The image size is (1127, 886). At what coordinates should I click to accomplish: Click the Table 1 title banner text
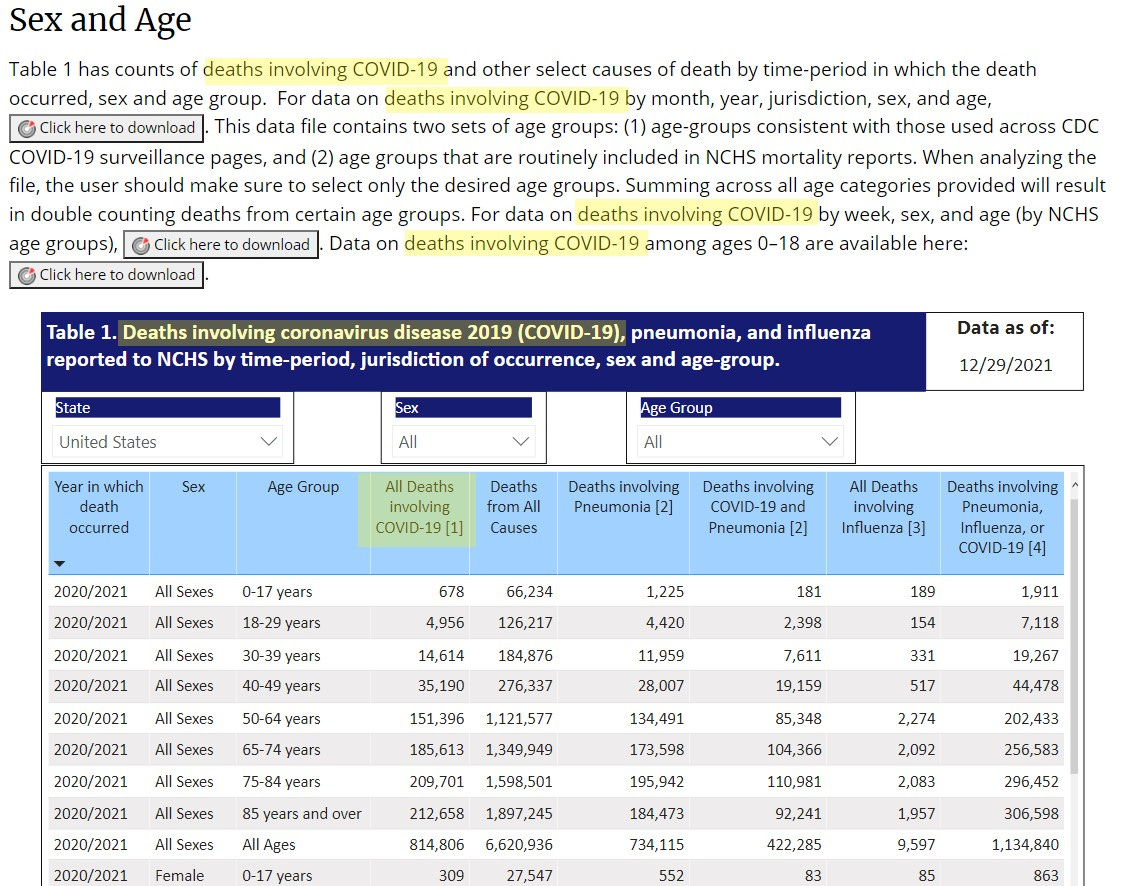tap(459, 346)
